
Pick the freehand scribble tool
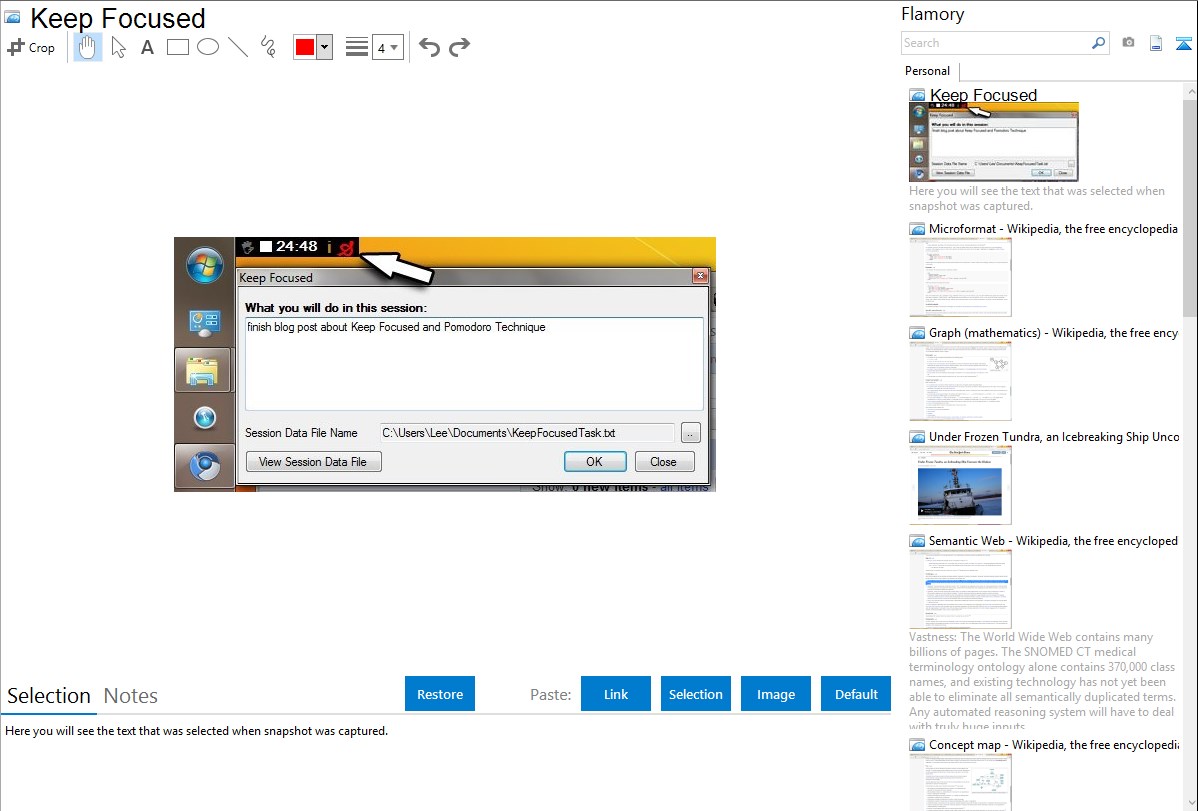pyautogui.click(x=268, y=47)
